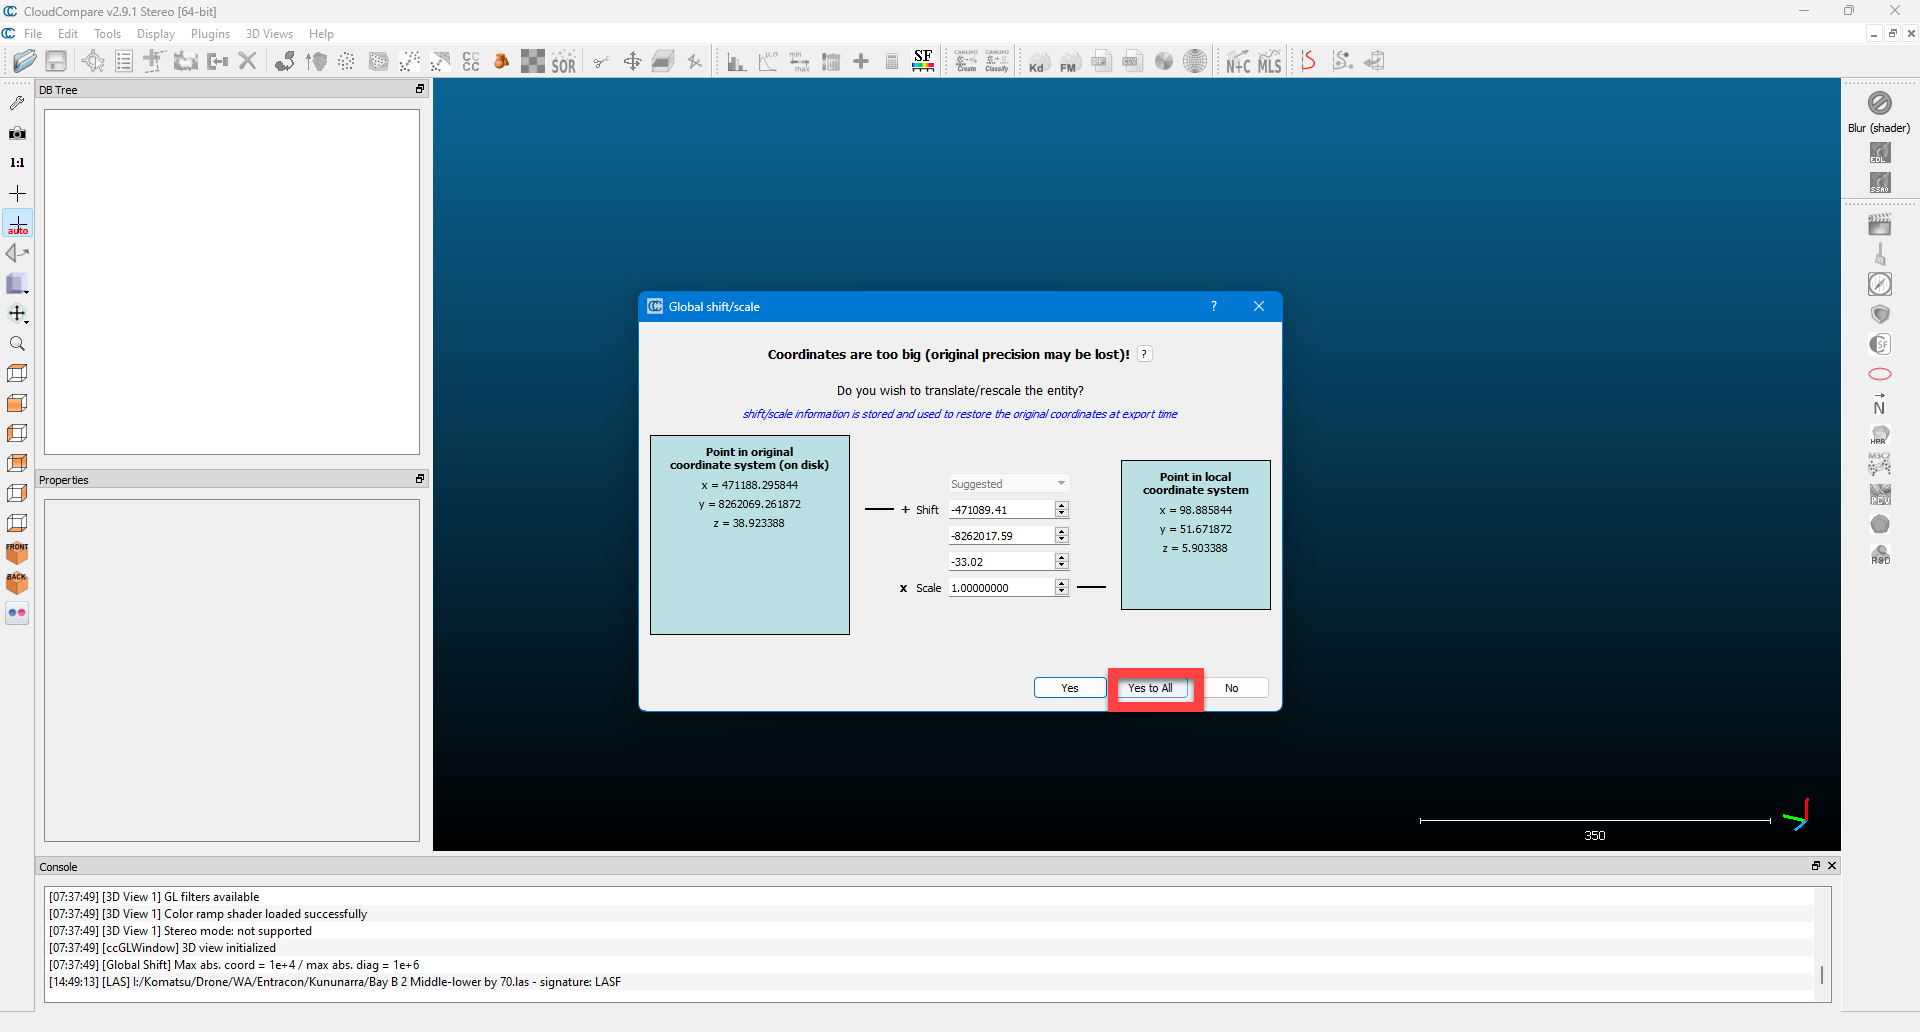
Task: Float the Properties panel button
Action: pos(420,479)
